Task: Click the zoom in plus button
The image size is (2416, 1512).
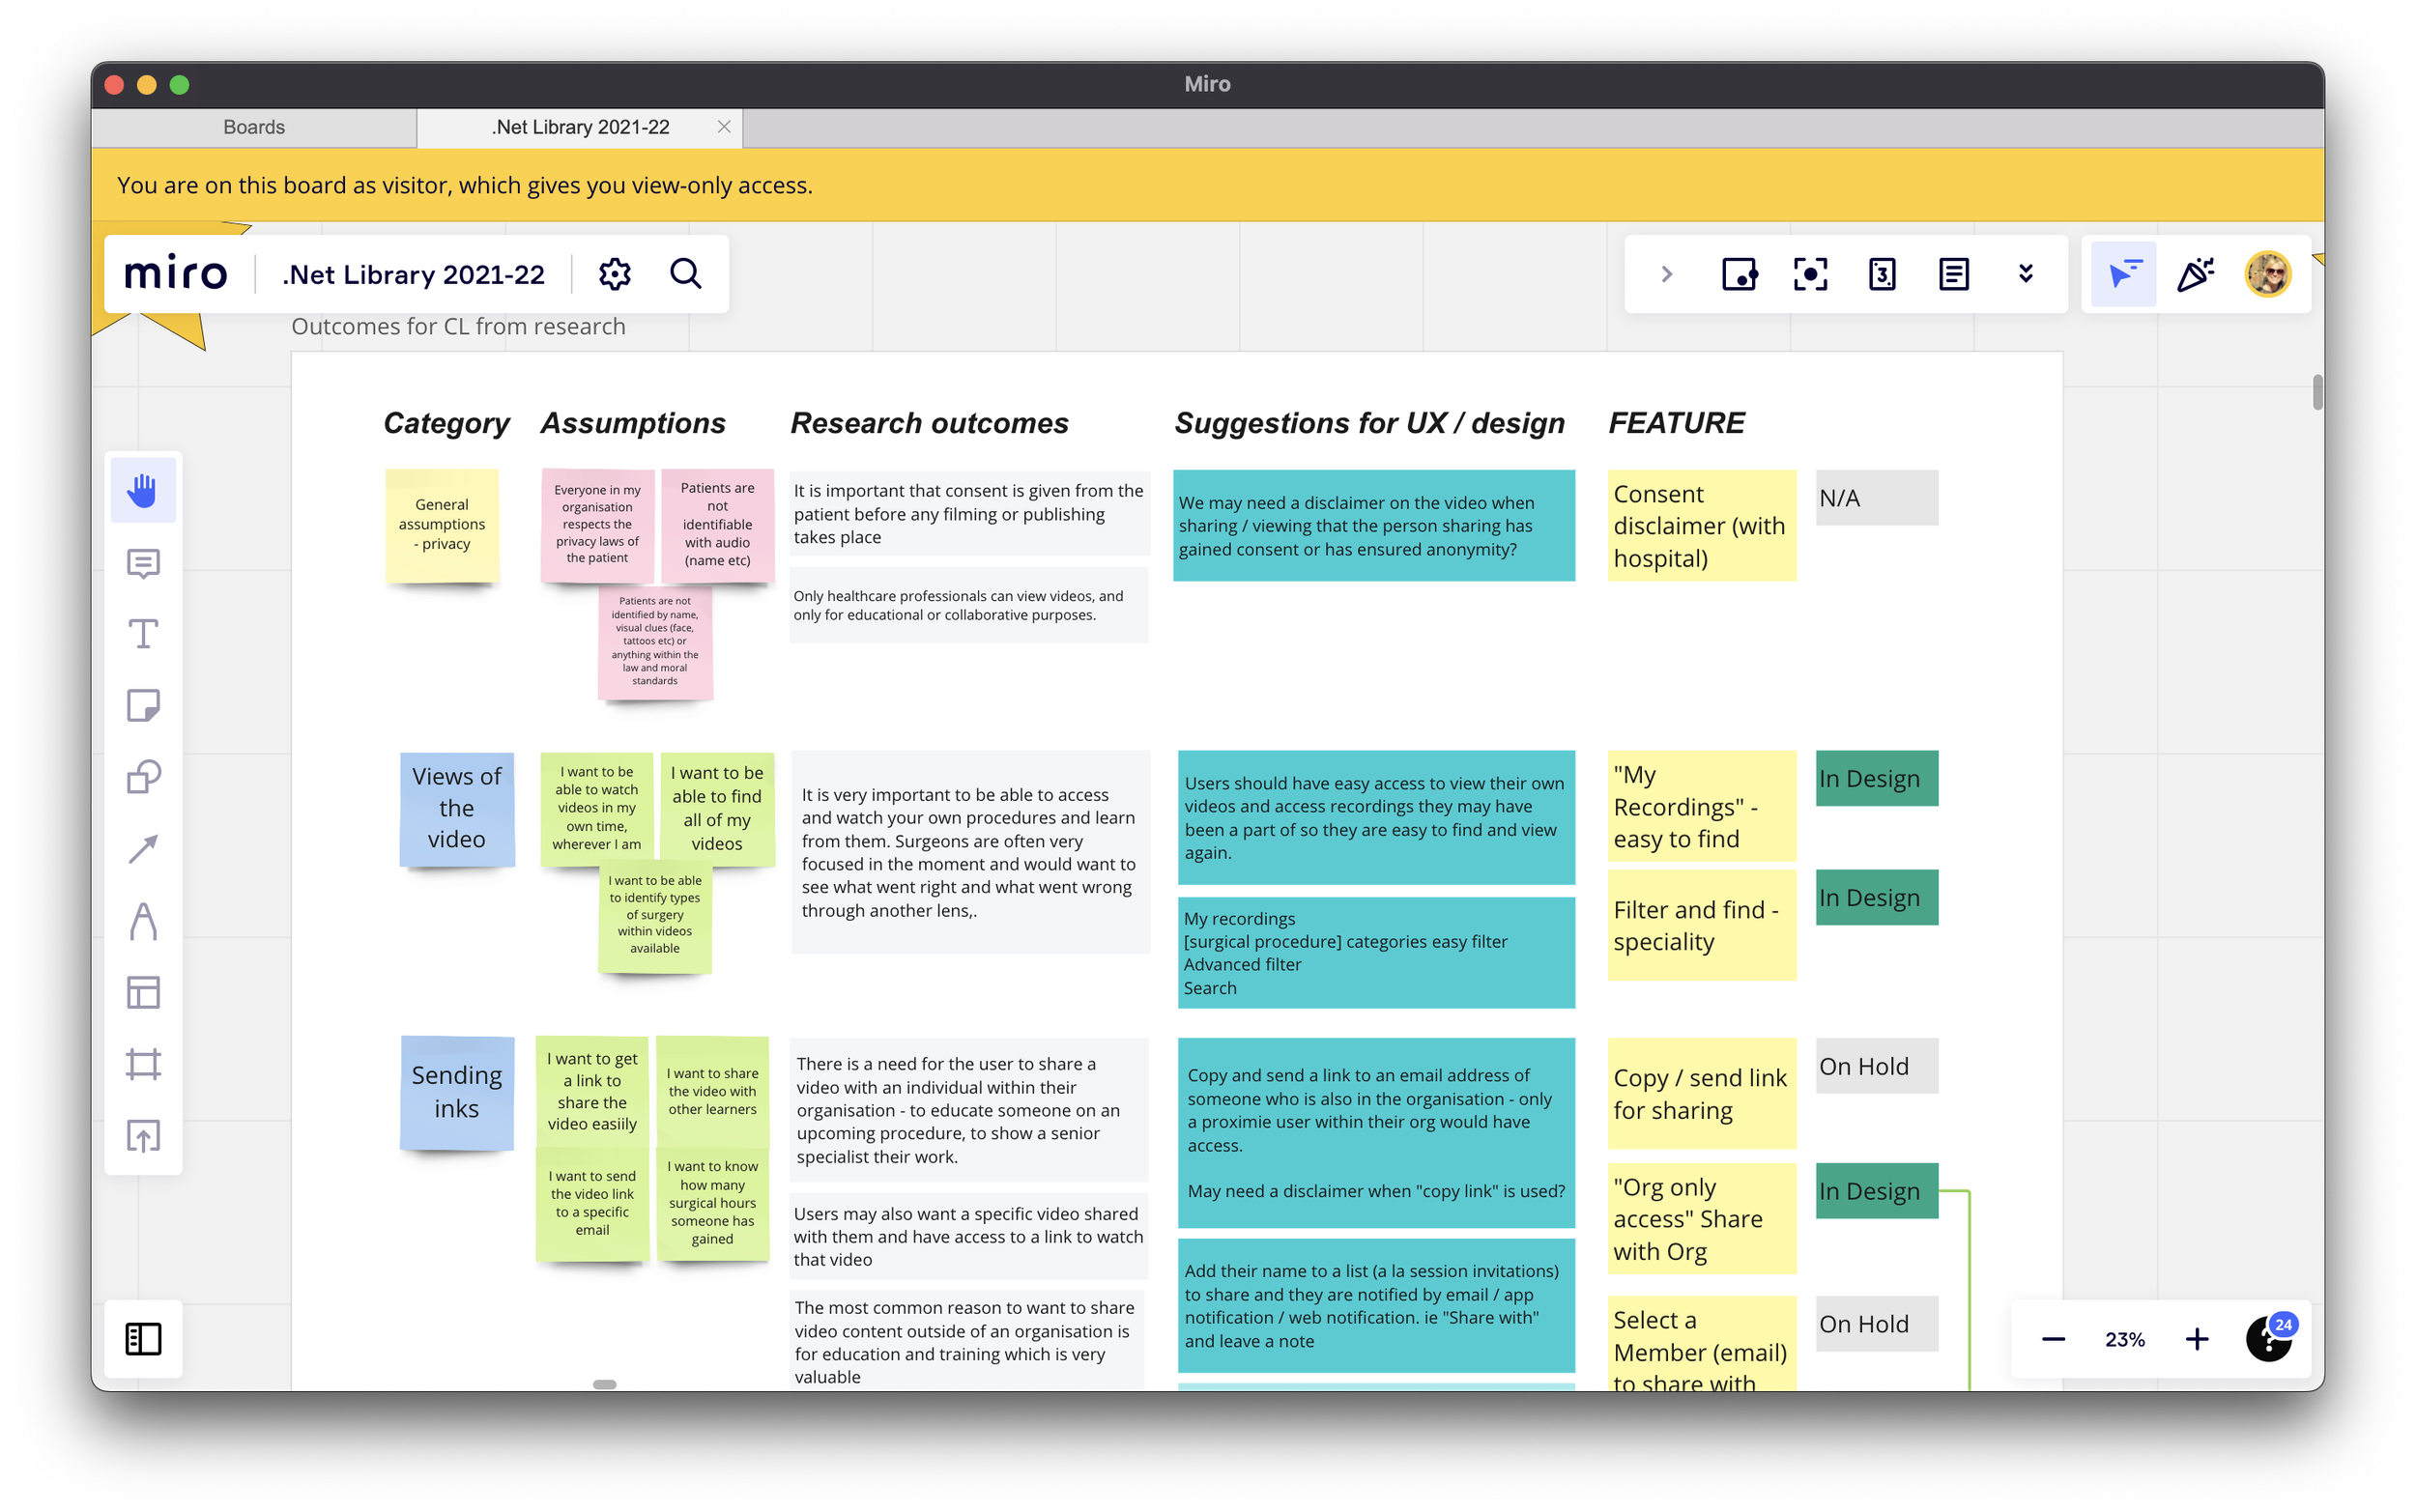Action: tap(2197, 1339)
